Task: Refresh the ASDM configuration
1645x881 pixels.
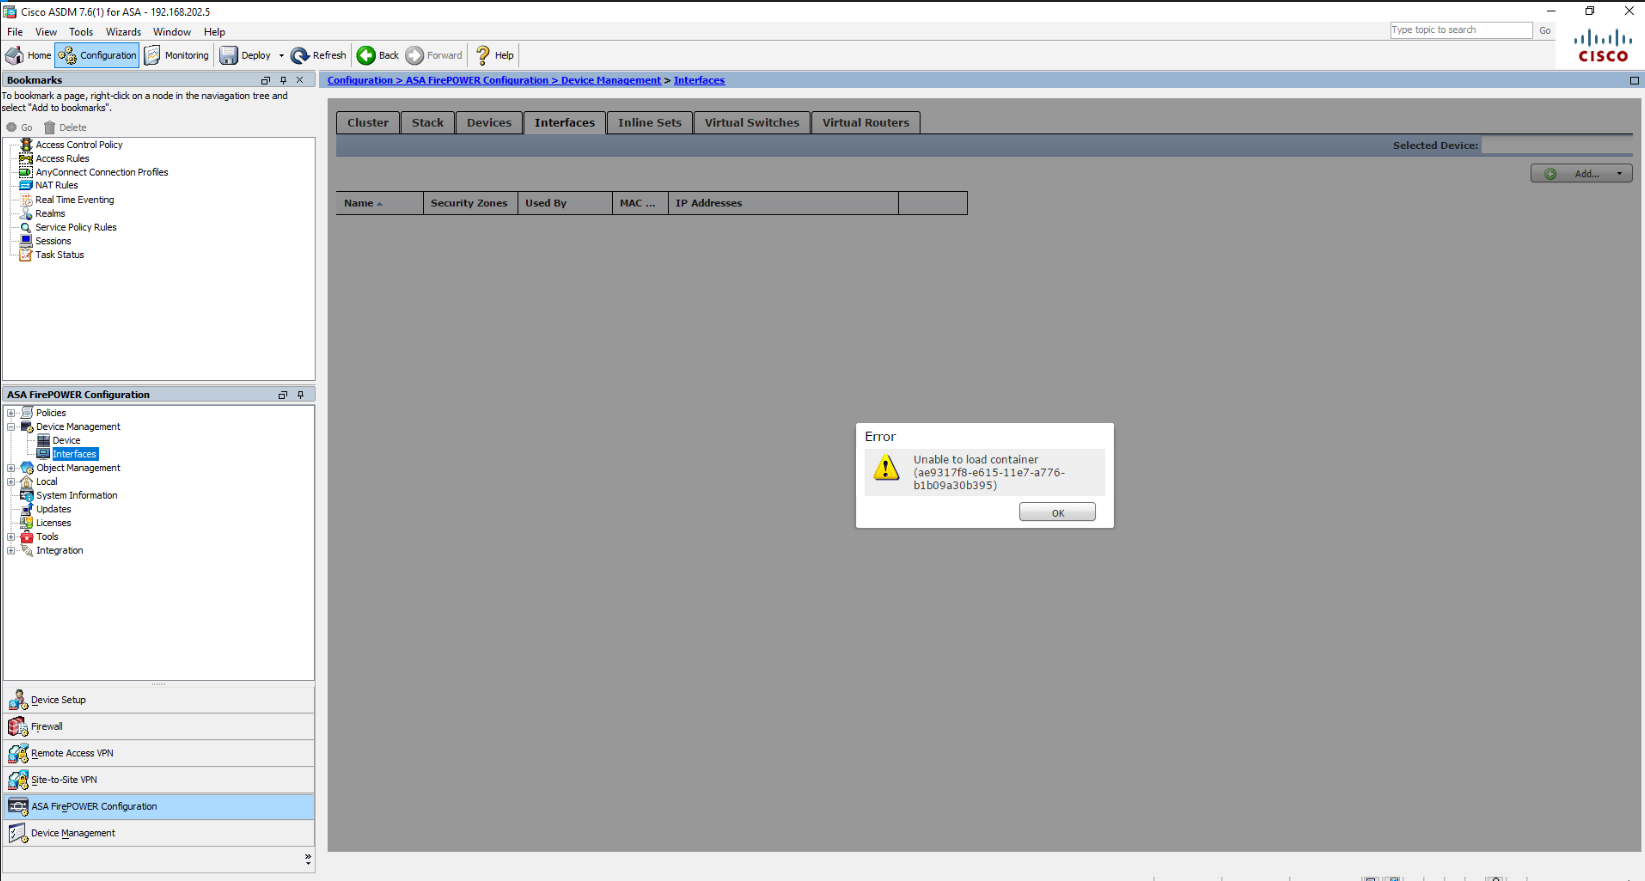Action: point(319,55)
